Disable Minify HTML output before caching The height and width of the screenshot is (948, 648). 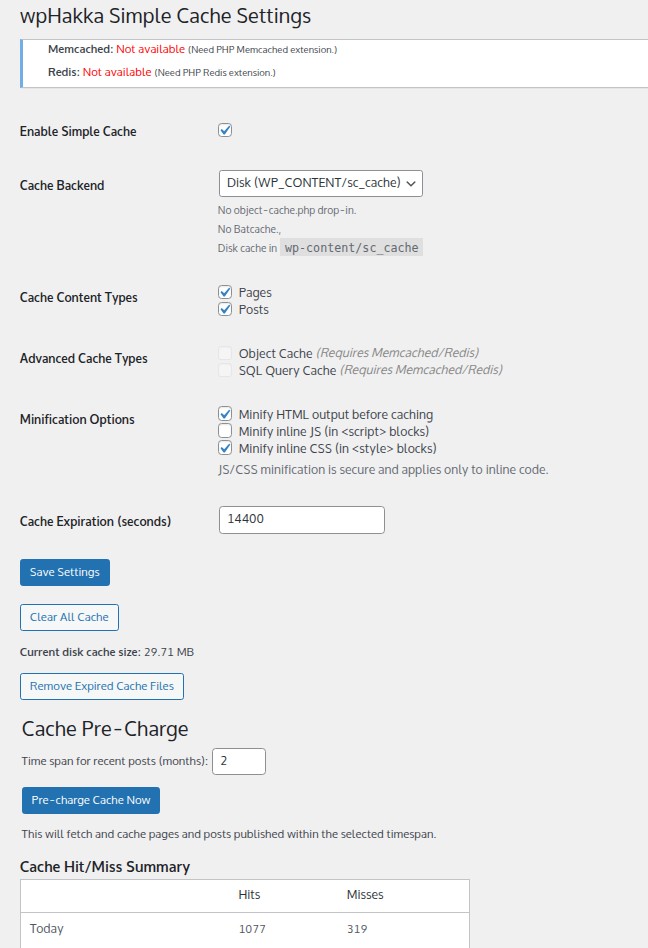coord(225,414)
